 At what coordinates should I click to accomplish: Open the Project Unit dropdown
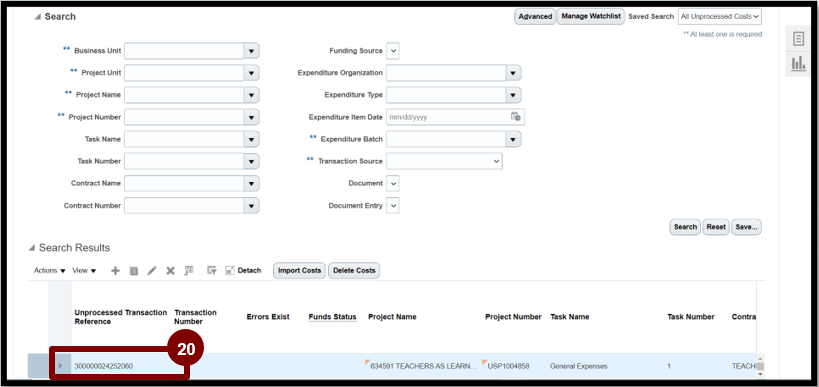(251, 73)
